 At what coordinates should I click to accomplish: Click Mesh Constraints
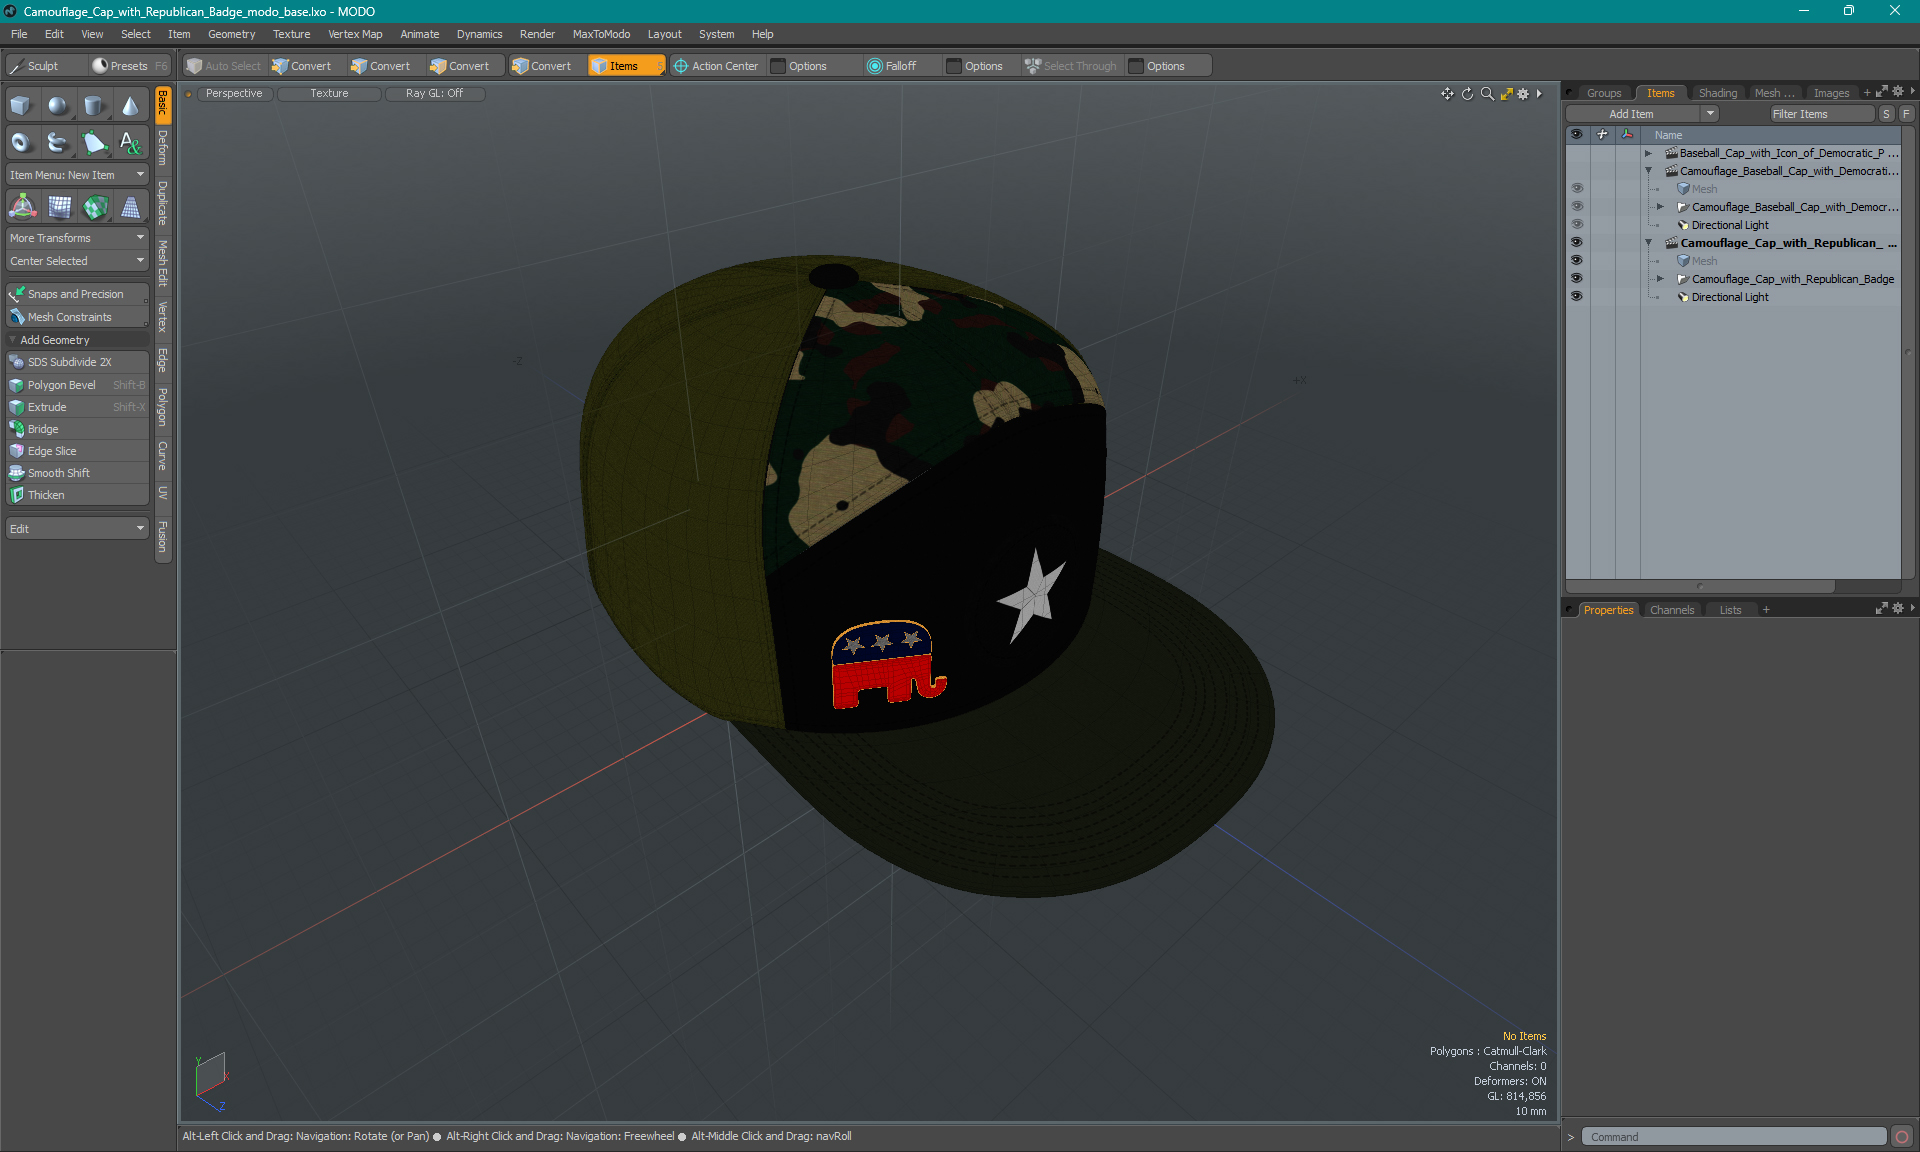[x=77, y=317]
